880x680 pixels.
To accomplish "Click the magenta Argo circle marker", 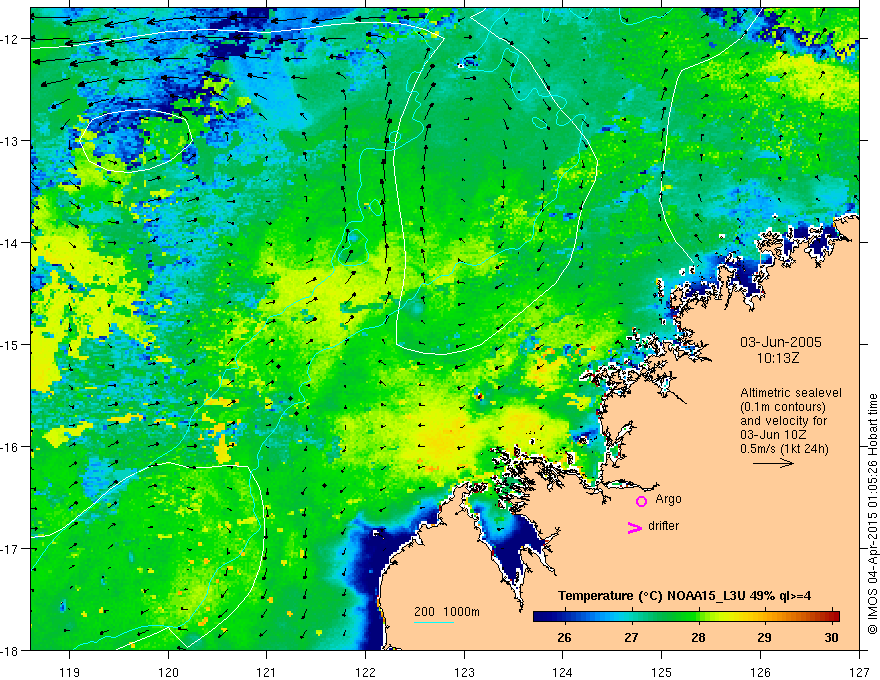I will pos(641,501).
